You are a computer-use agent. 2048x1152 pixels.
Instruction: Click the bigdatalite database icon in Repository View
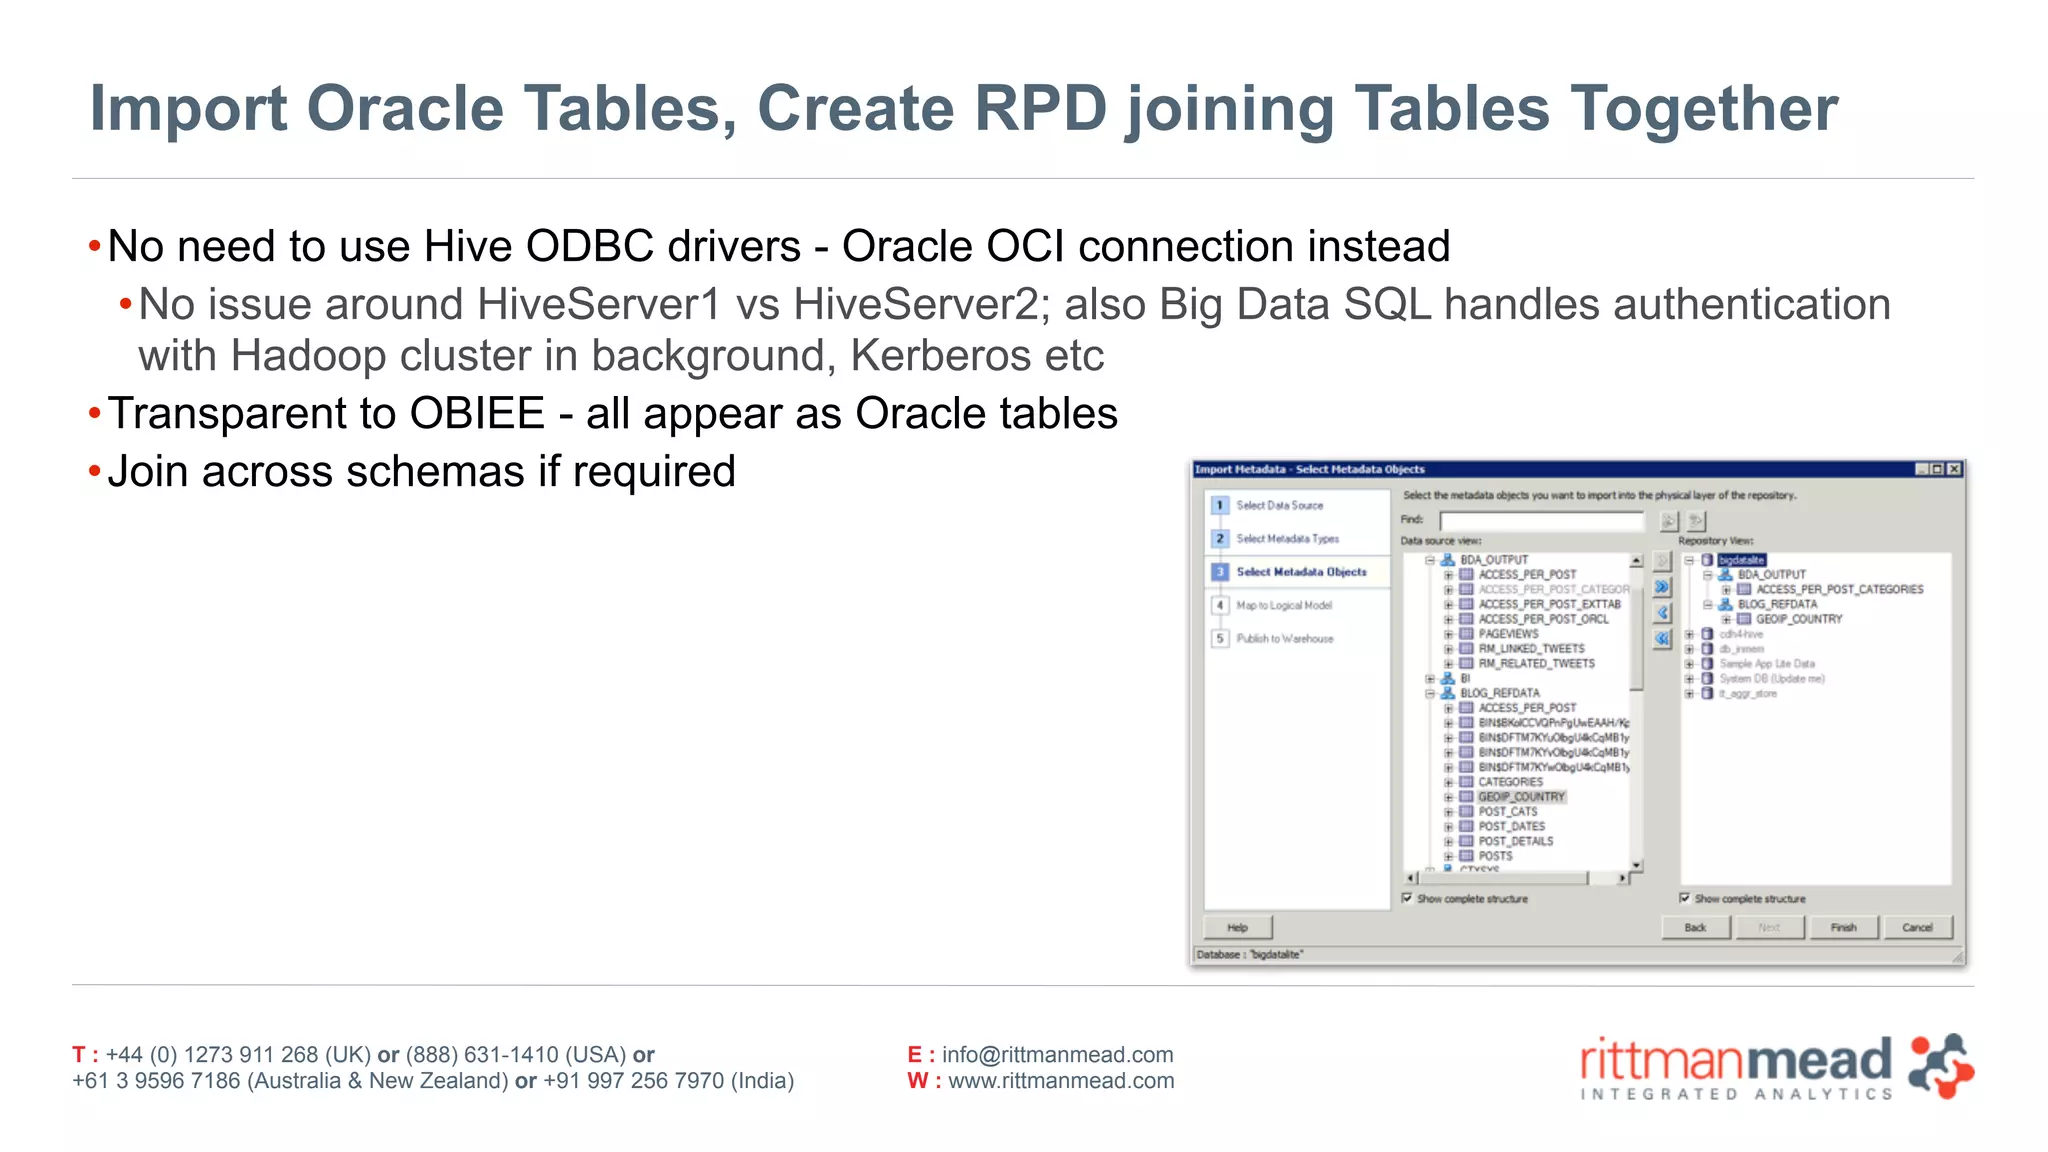(x=1708, y=560)
